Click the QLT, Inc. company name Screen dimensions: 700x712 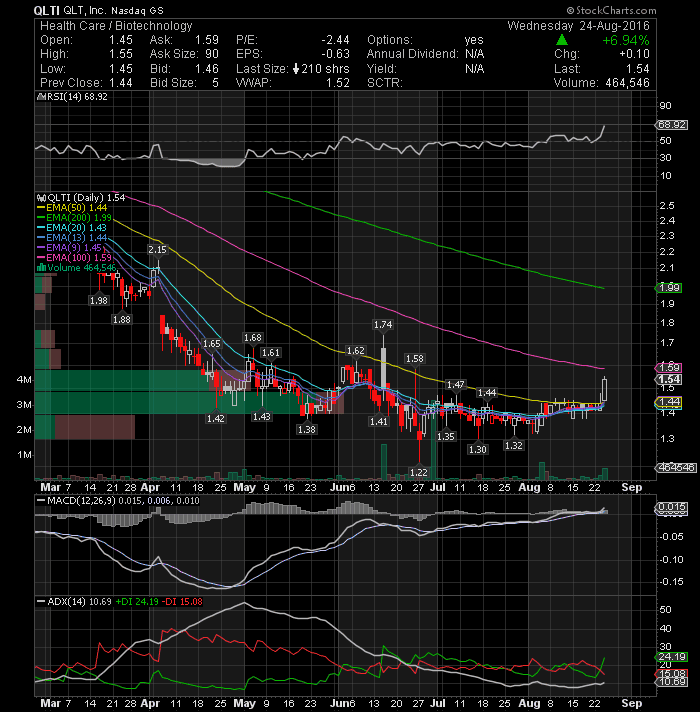(x=85, y=10)
